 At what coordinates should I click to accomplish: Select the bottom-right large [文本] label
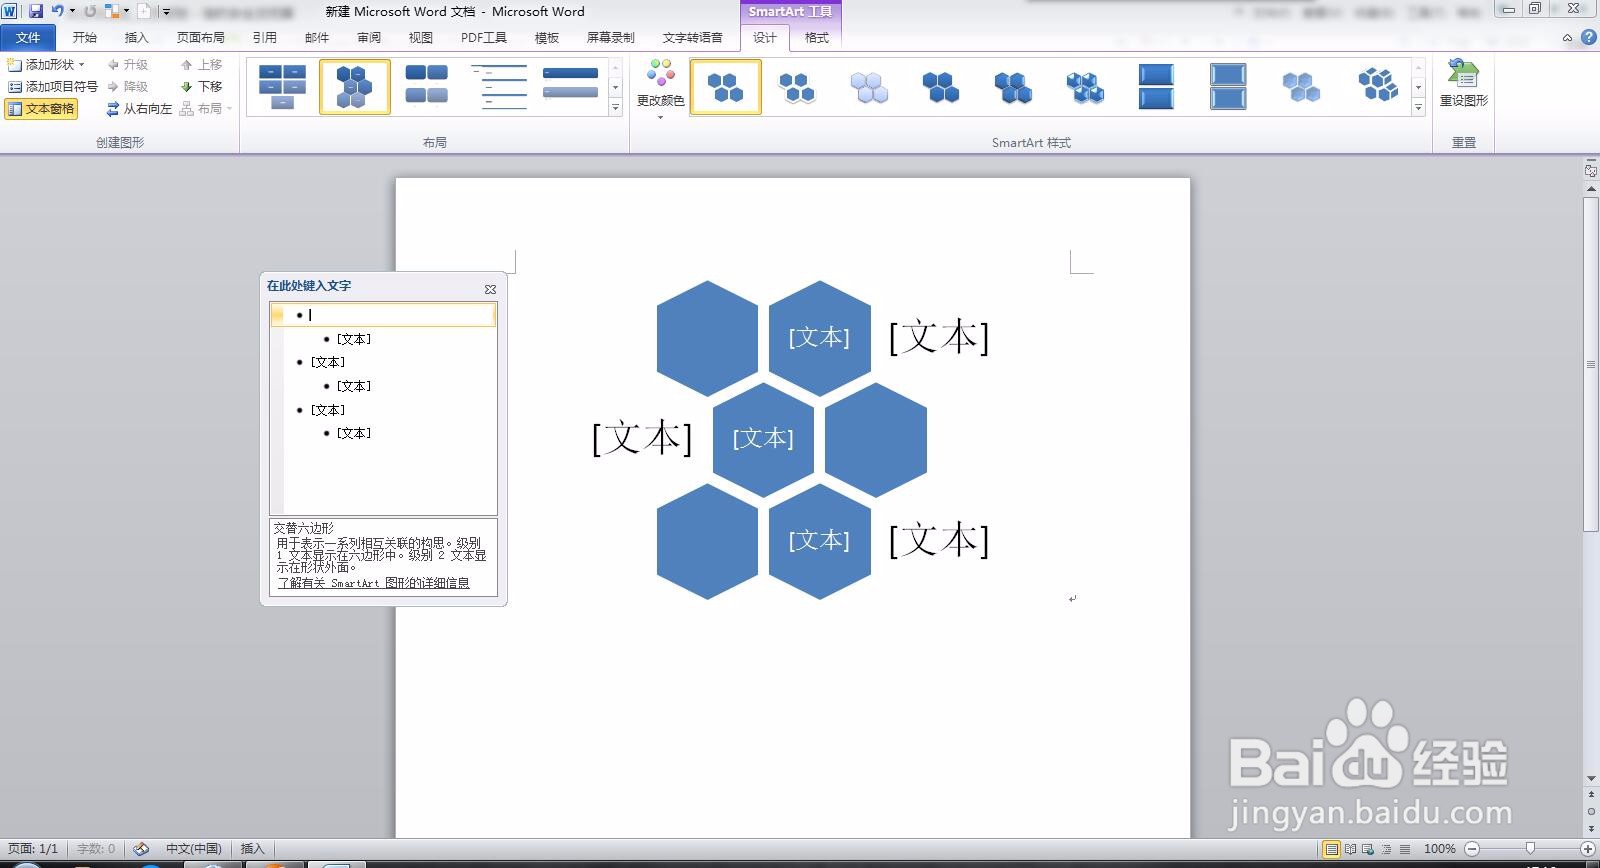pyautogui.click(x=939, y=540)
